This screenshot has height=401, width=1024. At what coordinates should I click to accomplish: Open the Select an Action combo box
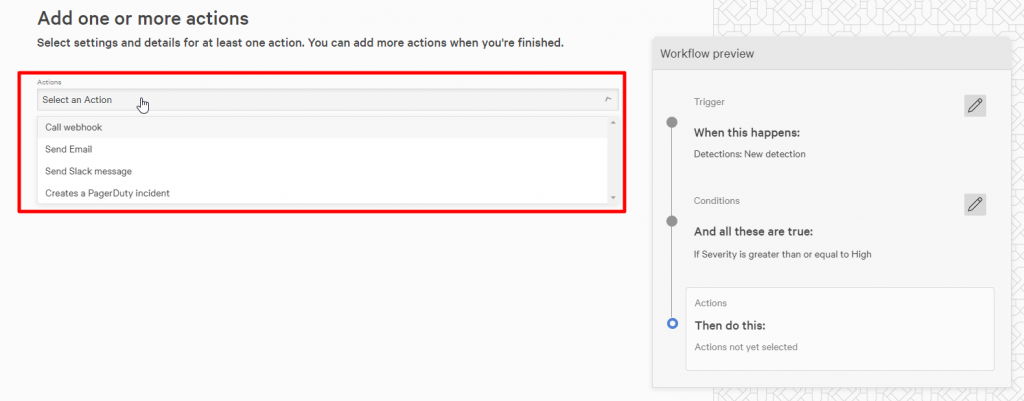(328, 100)
